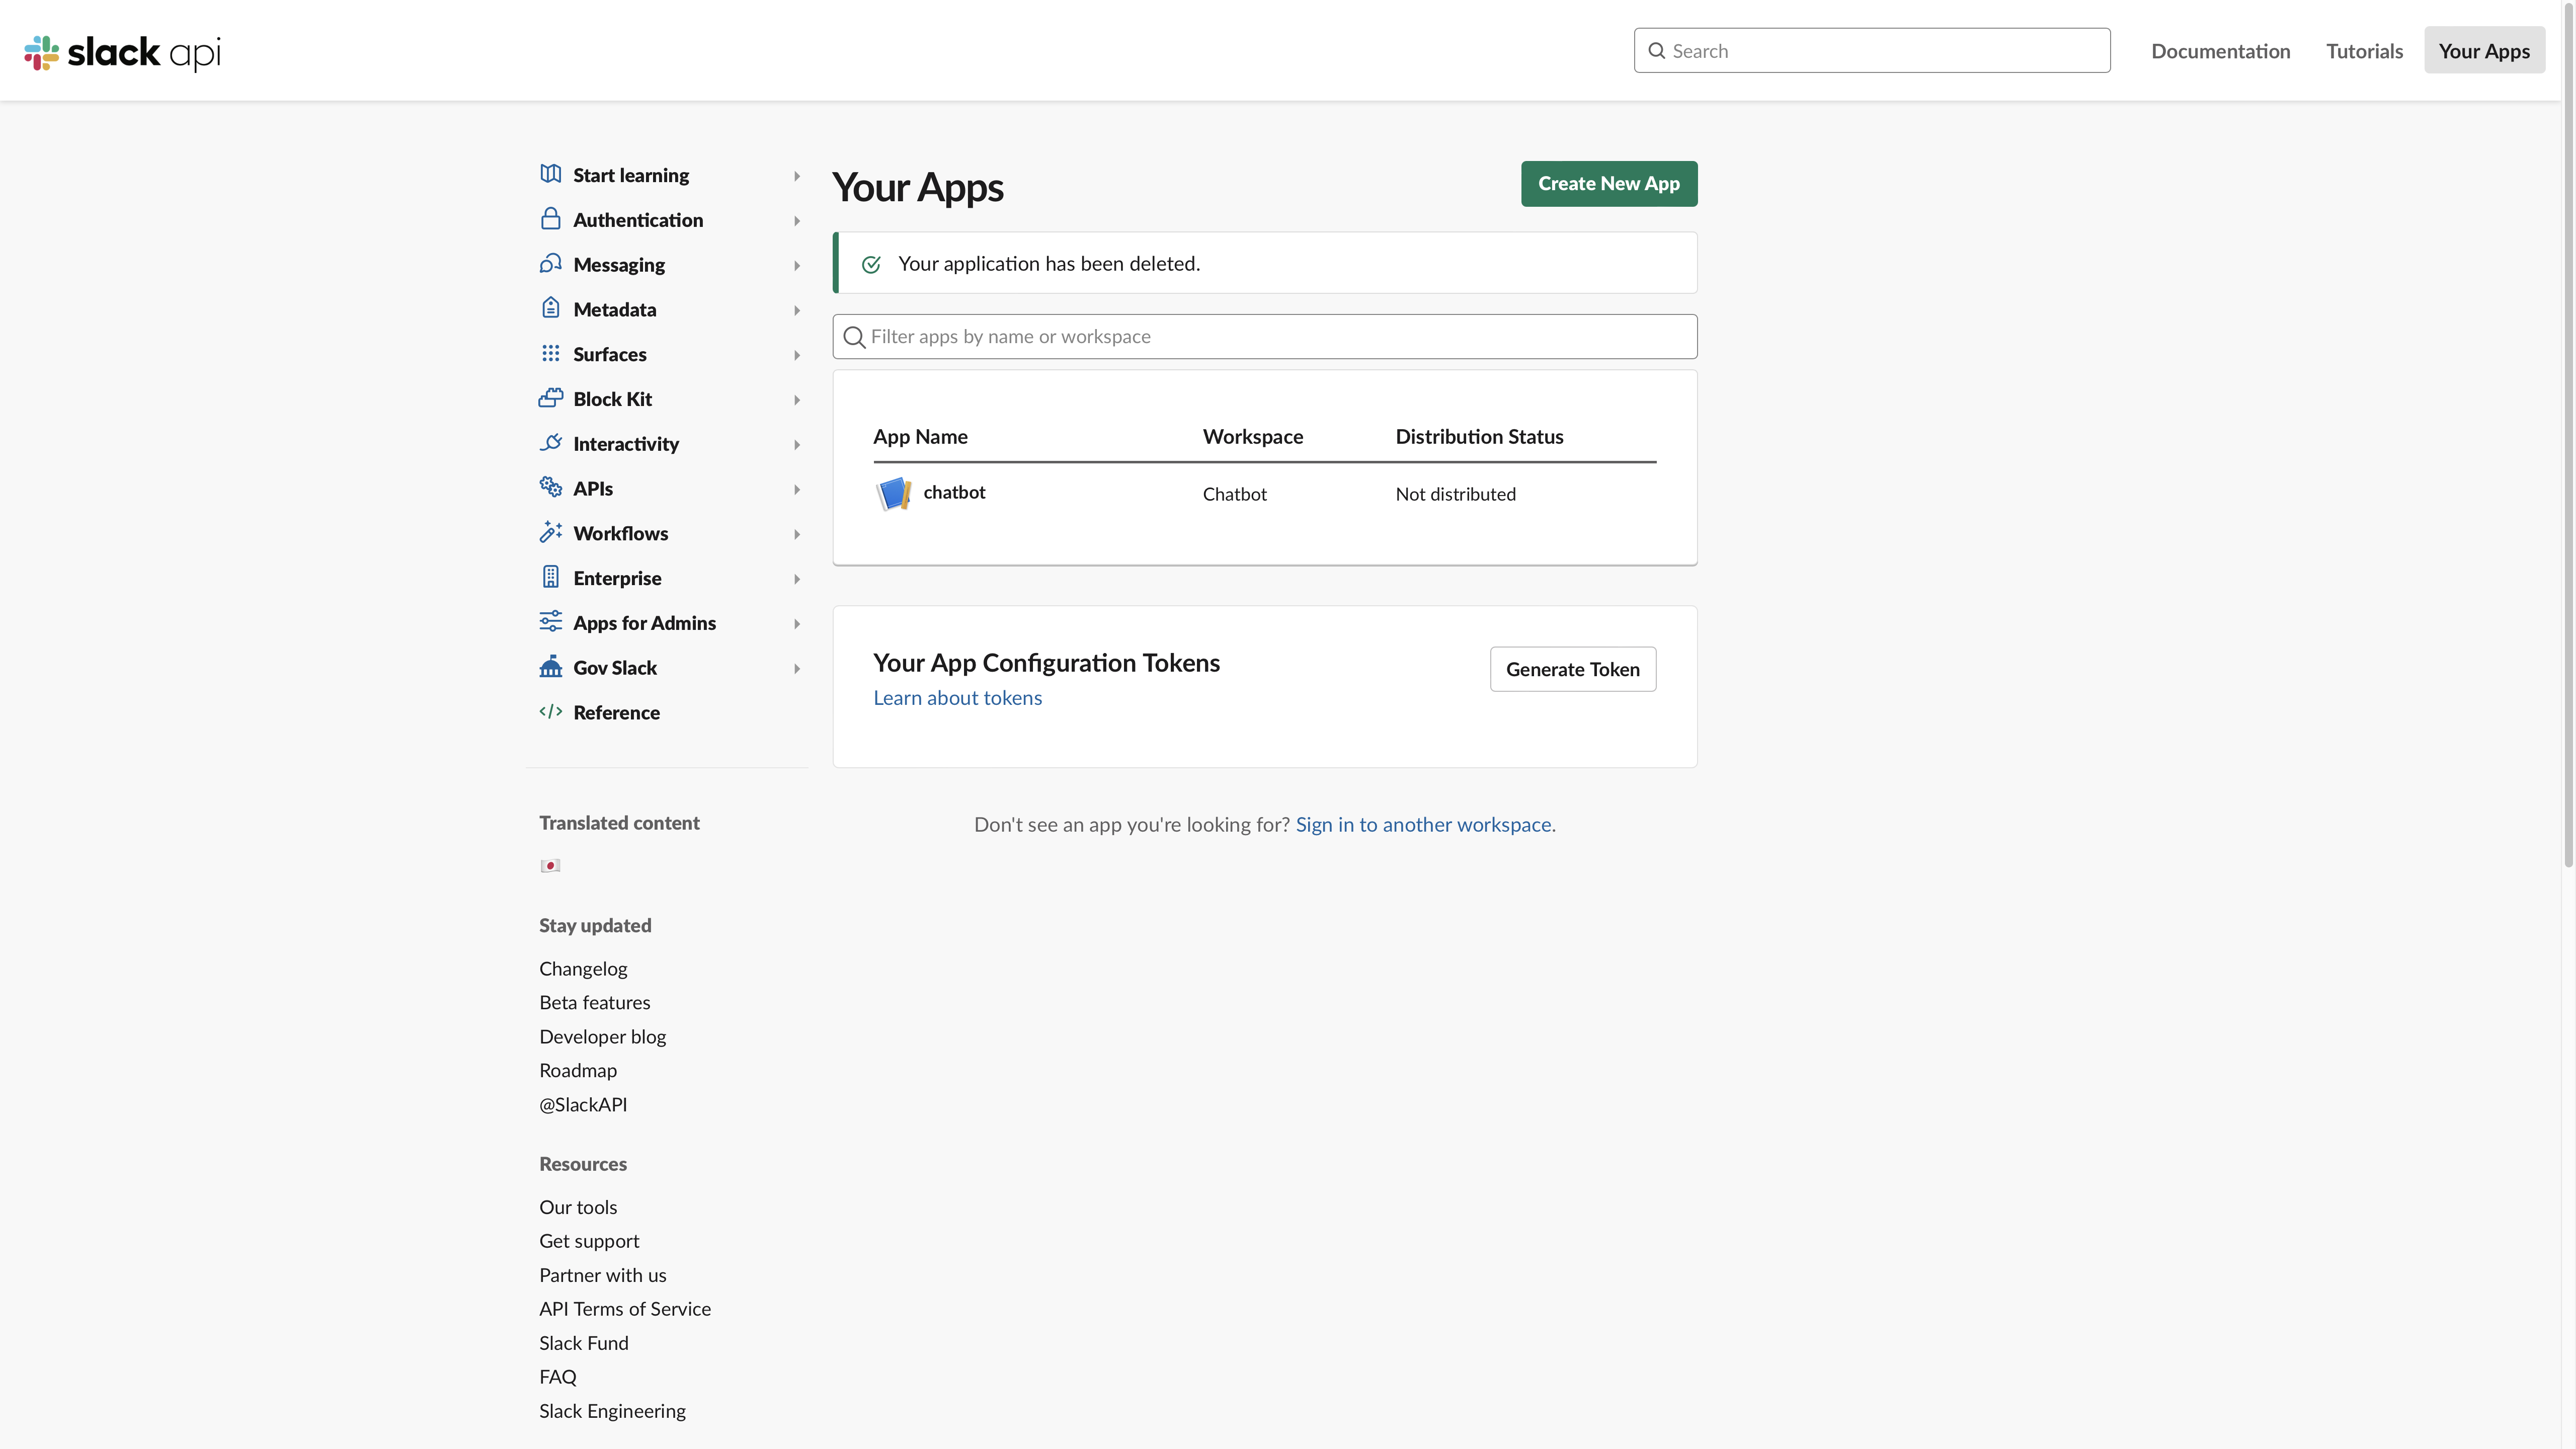Open the Messaging sidebar label

click(x=619, y=265)
